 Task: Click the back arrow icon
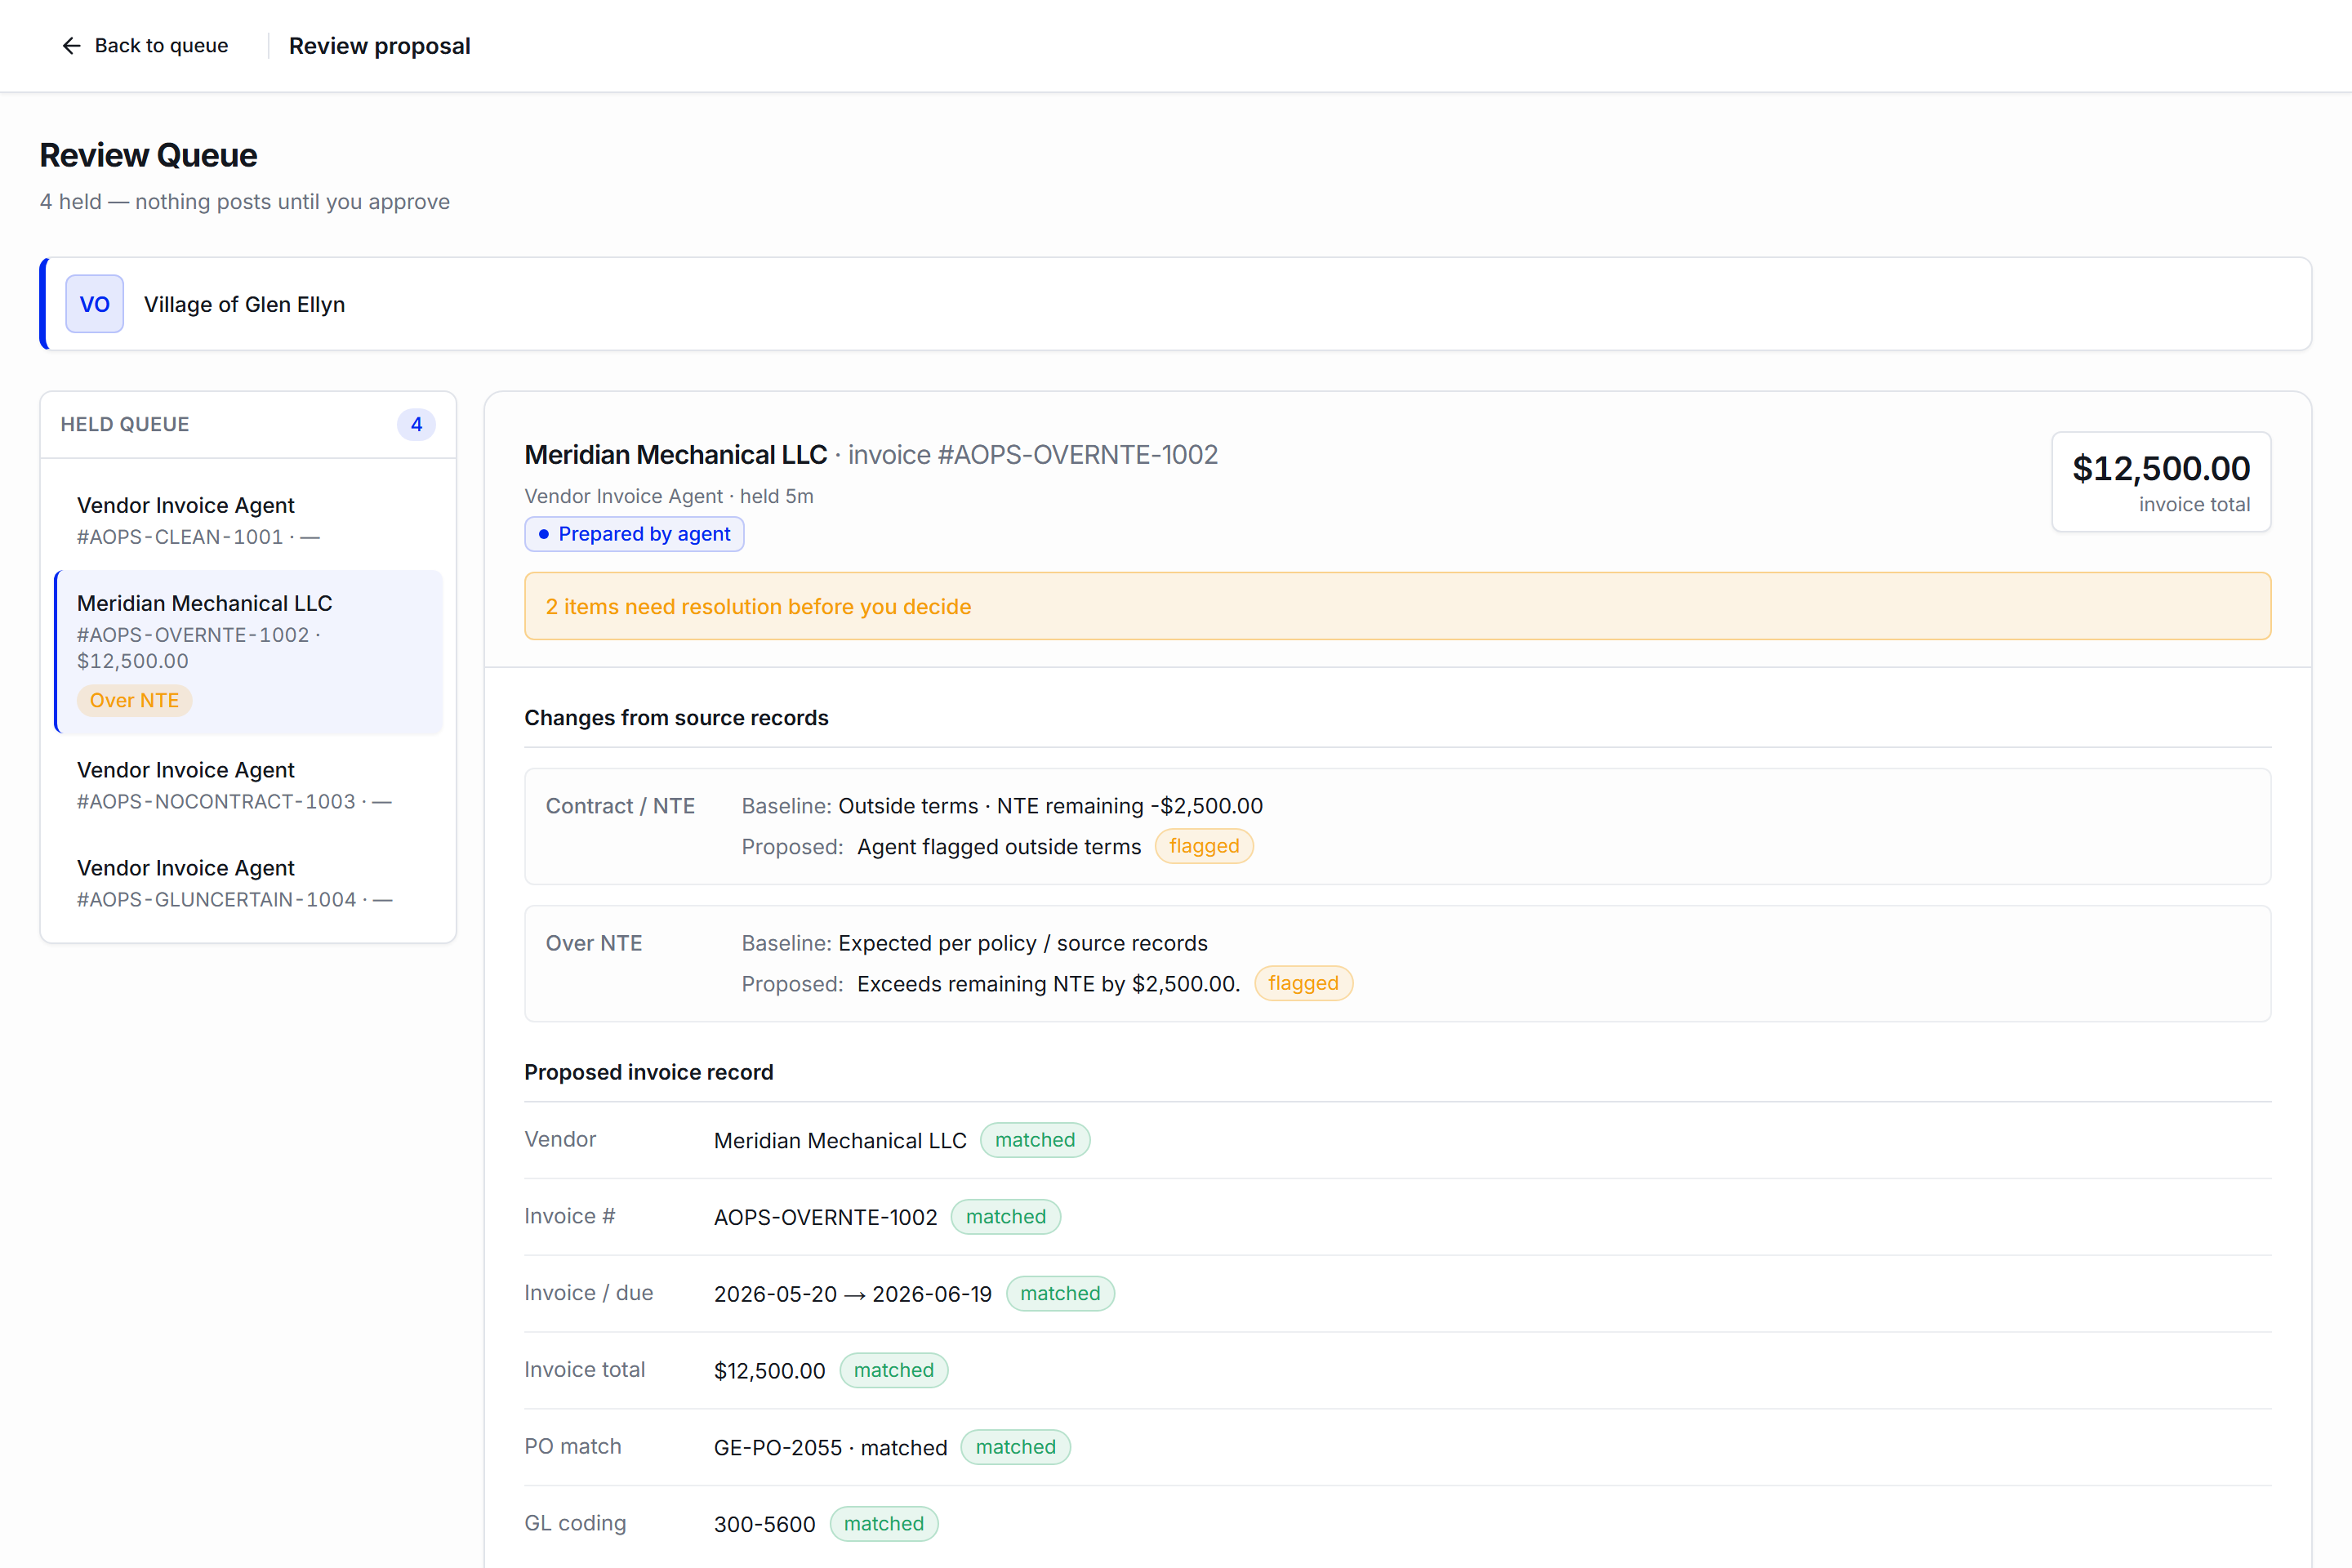pos(71,46)
